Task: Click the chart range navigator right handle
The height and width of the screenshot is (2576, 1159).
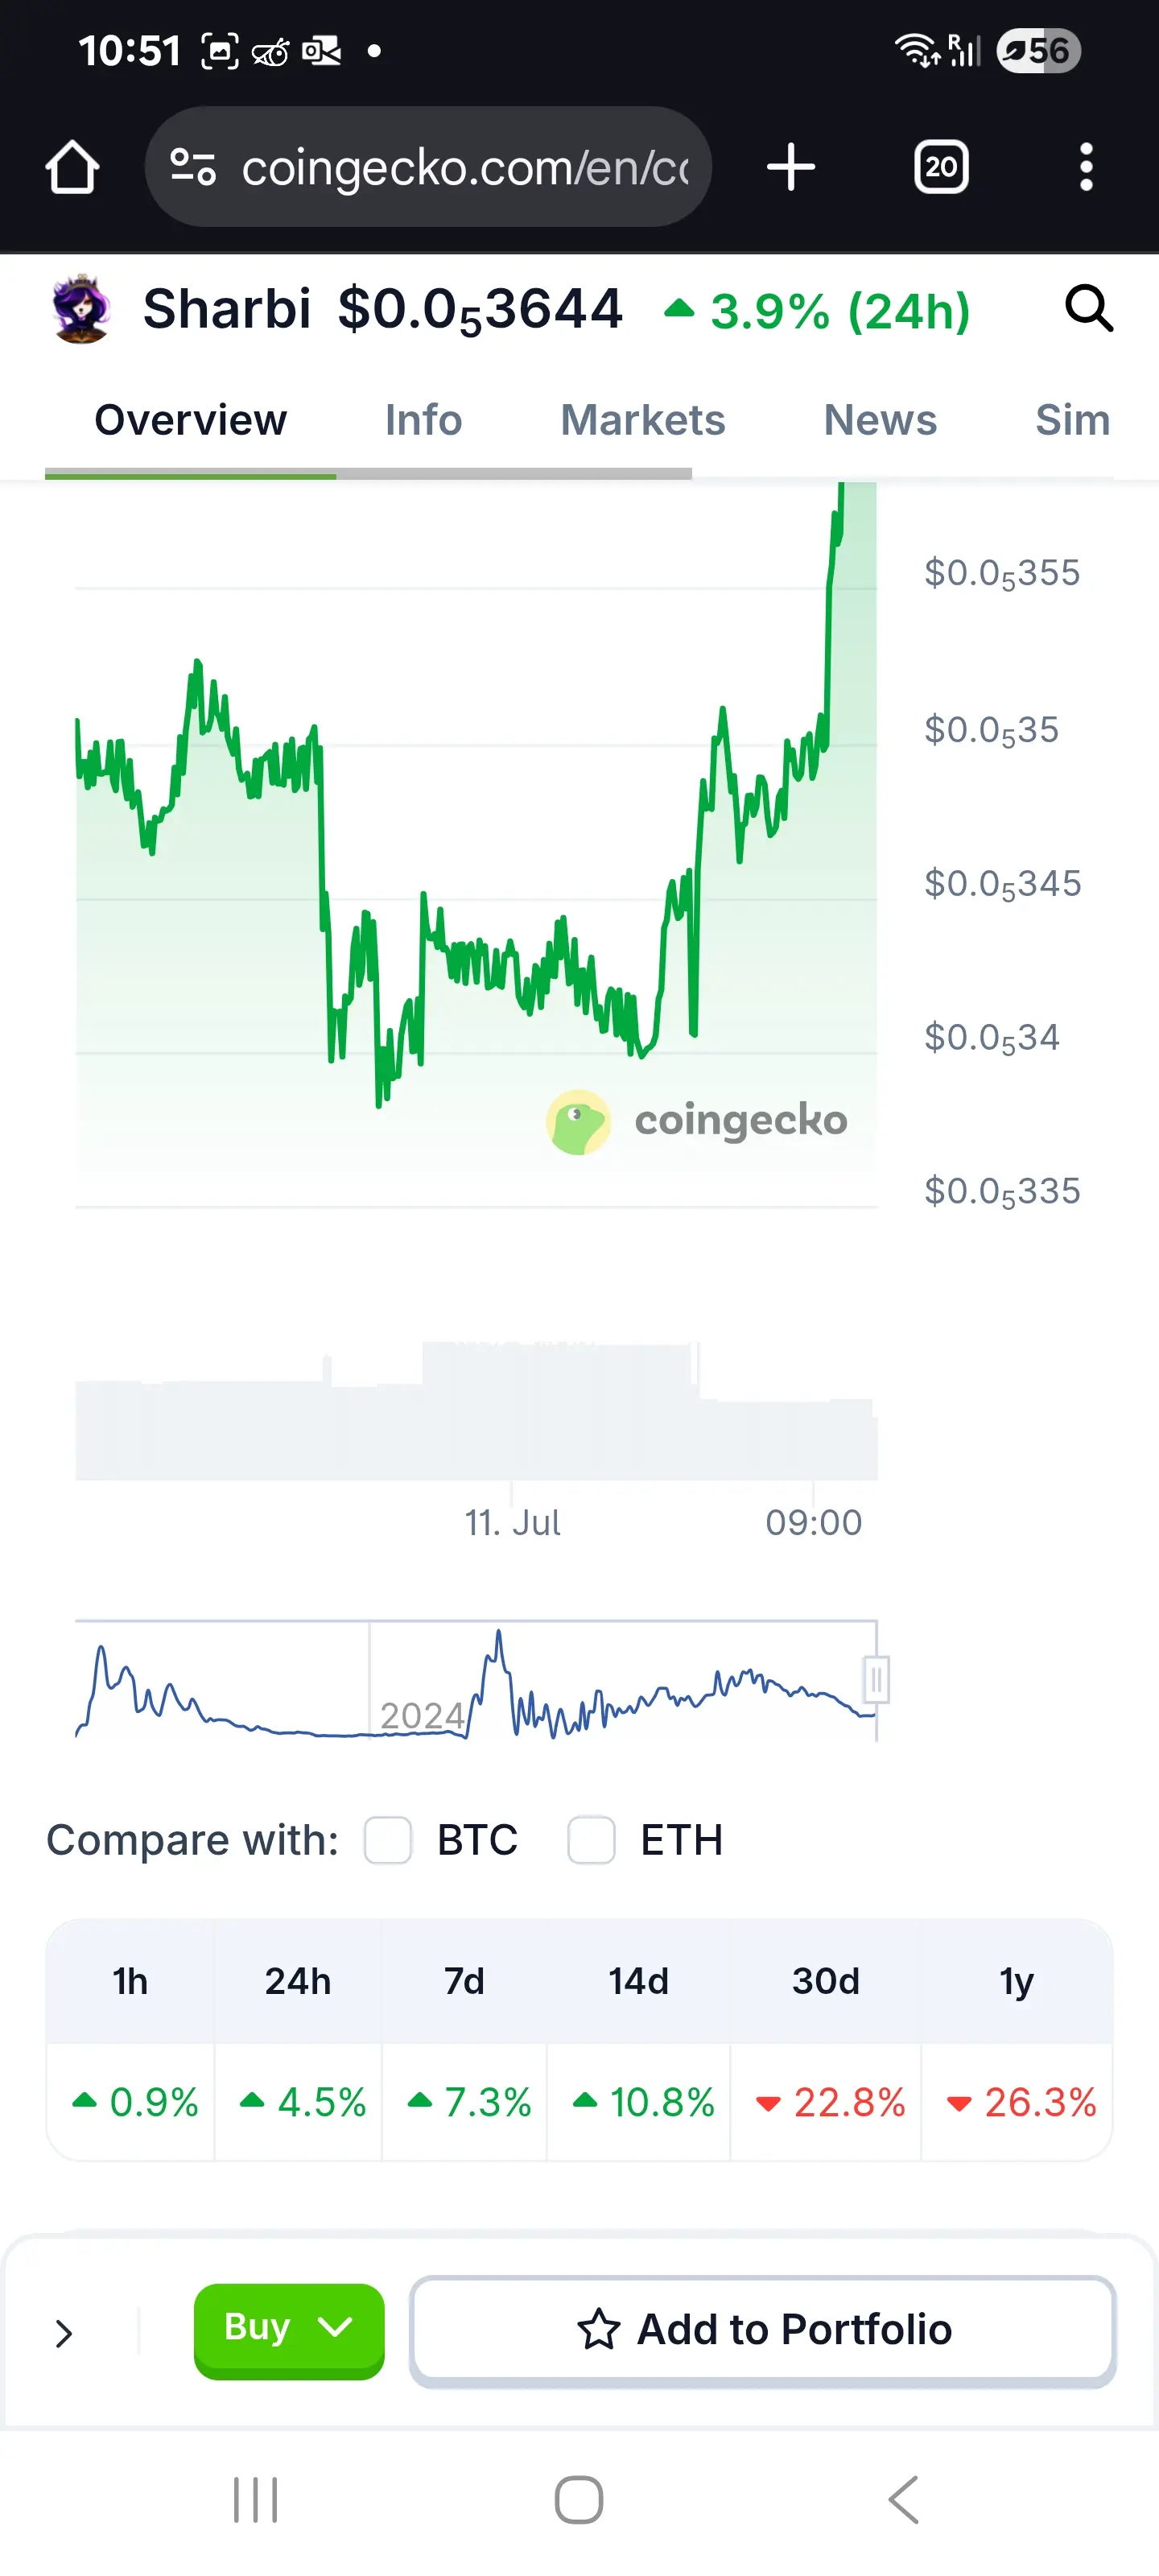Action: [x=876, y=1680]
